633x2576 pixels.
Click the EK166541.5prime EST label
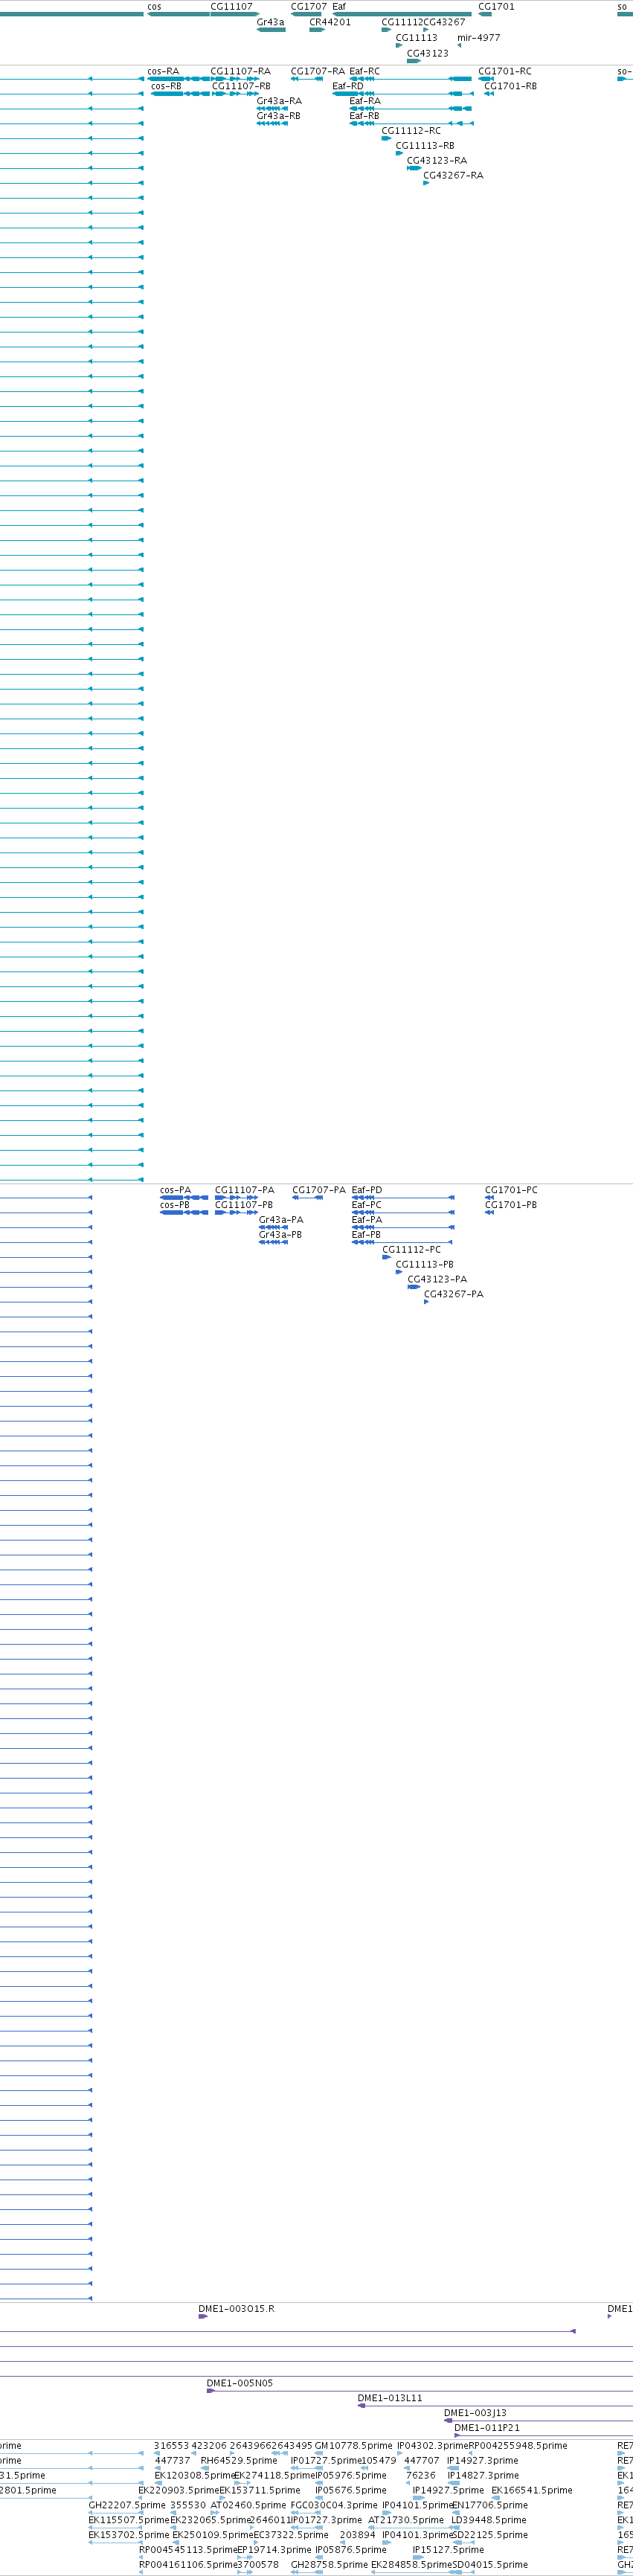click(x=532, y=2491)
